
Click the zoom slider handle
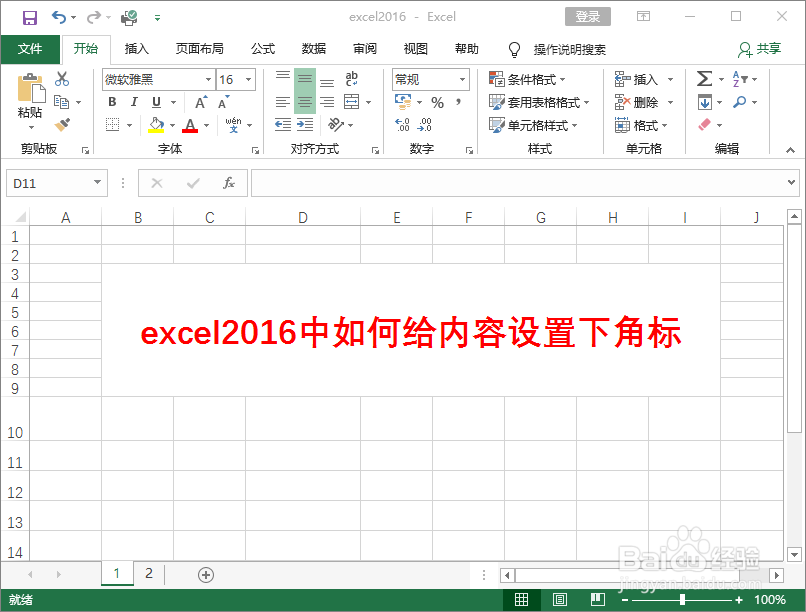point(682,600)
